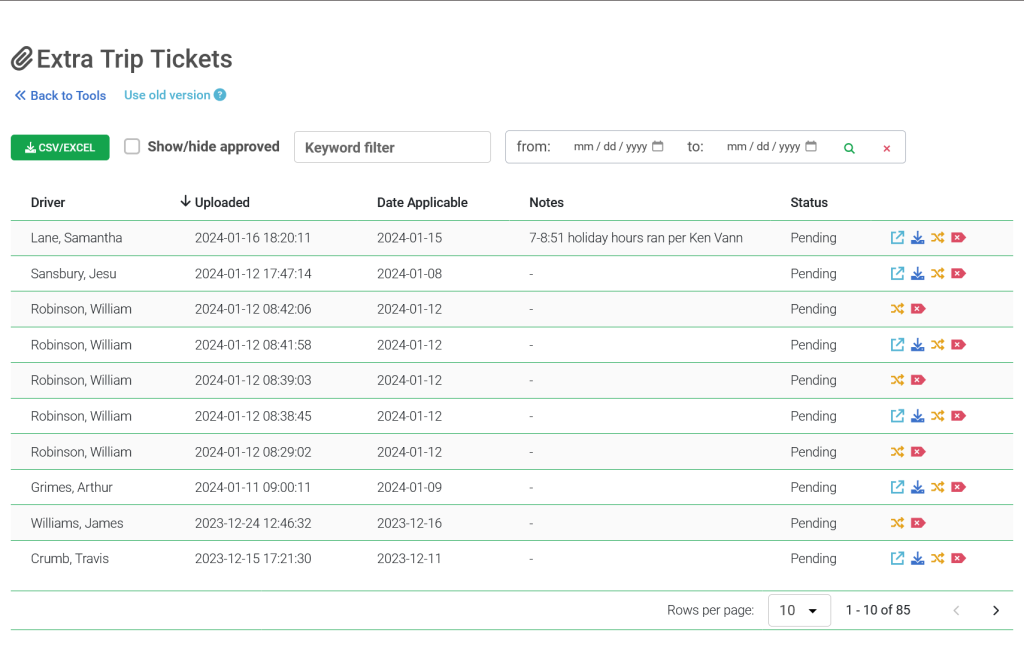Screen dimensions: 1024x672
Task: Download Jesu Sansbury's ticket file
Action: pos(917,274)
